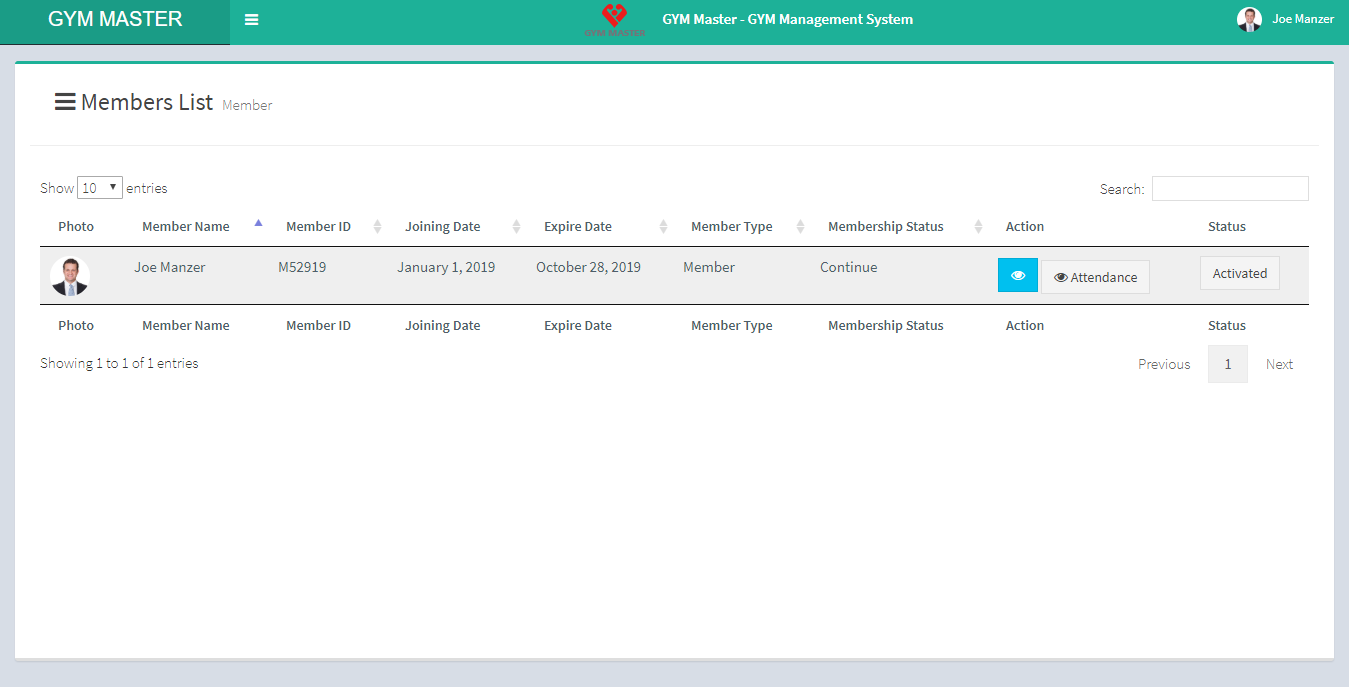
Task: Toggle the Activated status button
Action: (1239, 274)
